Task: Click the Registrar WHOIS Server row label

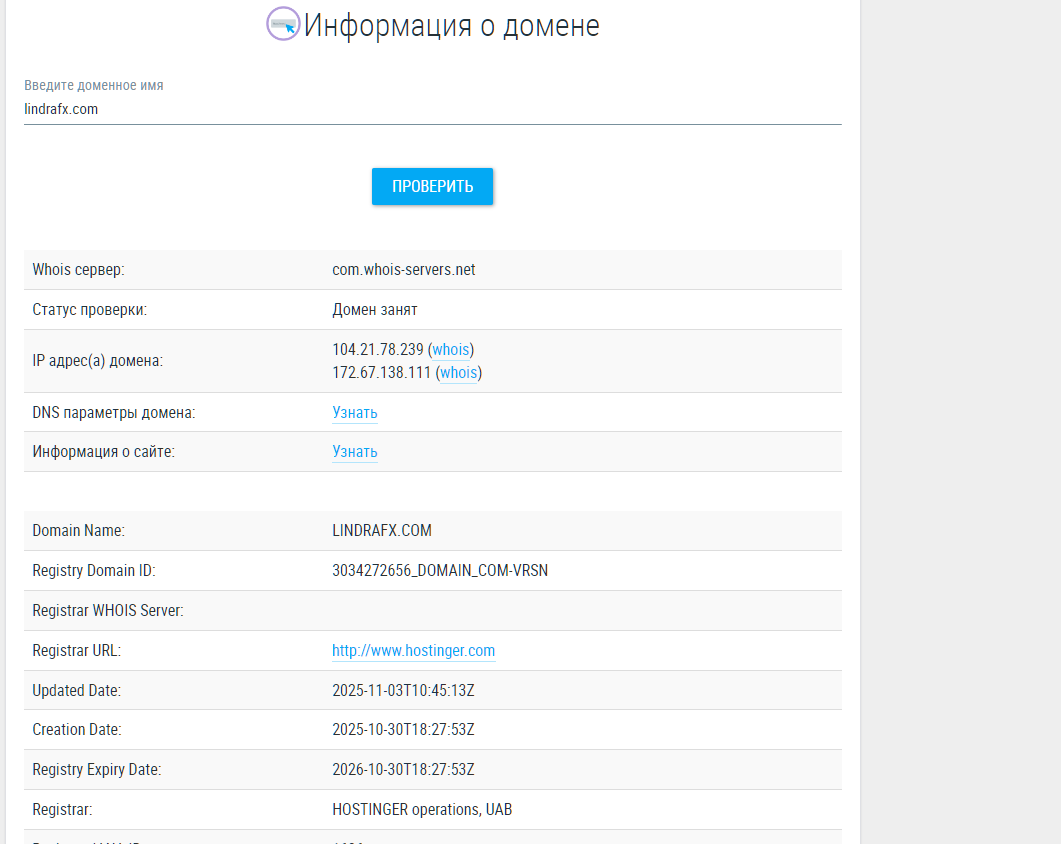Action: coord(108,611)
